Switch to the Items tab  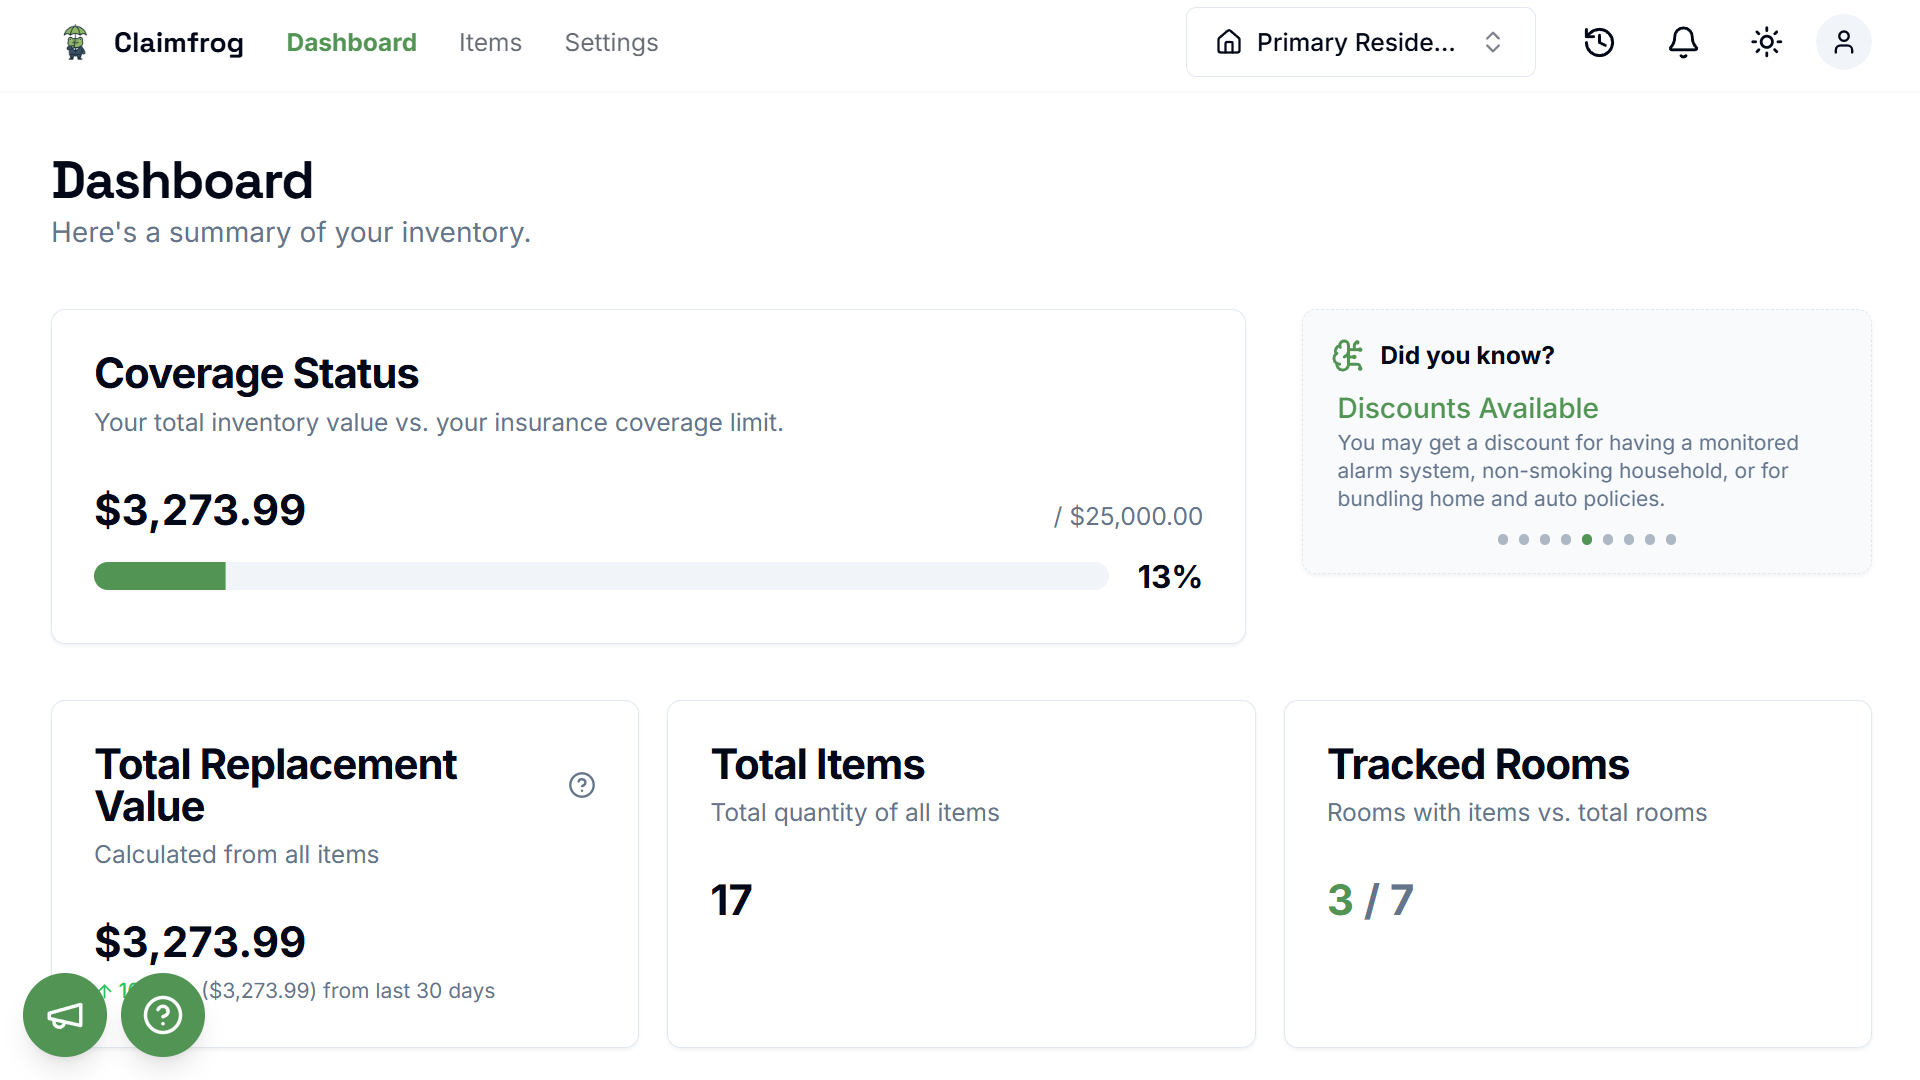[490, 42]
